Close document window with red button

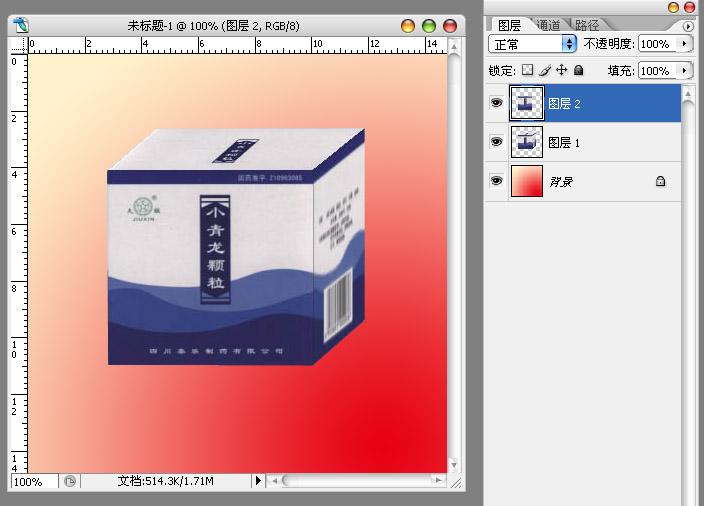pos(450,26)
